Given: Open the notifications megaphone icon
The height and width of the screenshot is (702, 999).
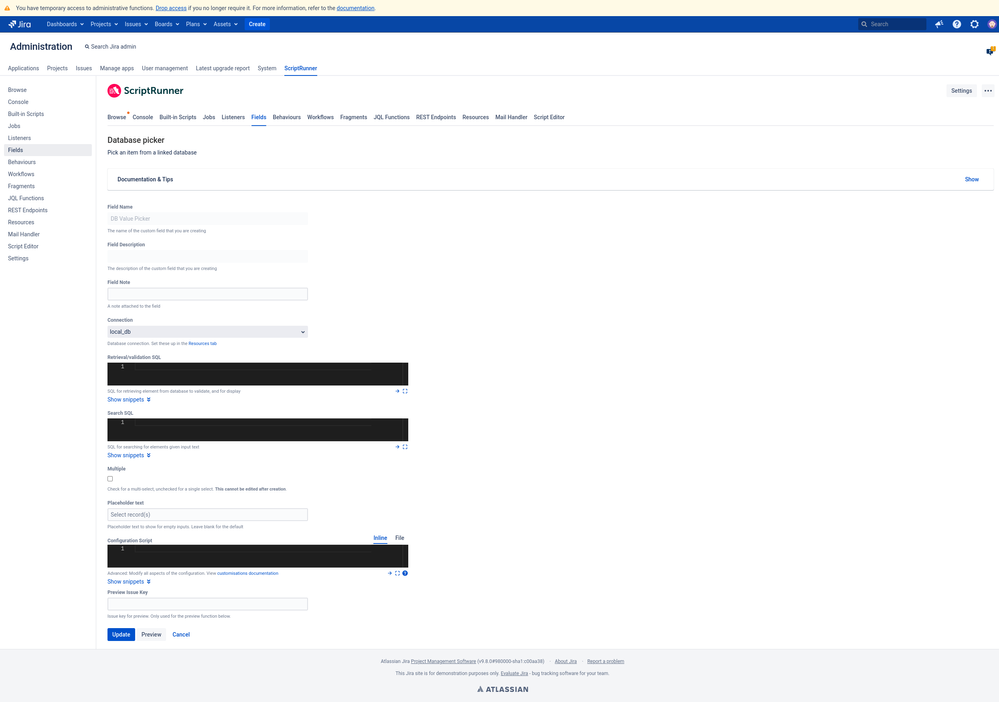Looking at the screenshot, I should 939,24.
